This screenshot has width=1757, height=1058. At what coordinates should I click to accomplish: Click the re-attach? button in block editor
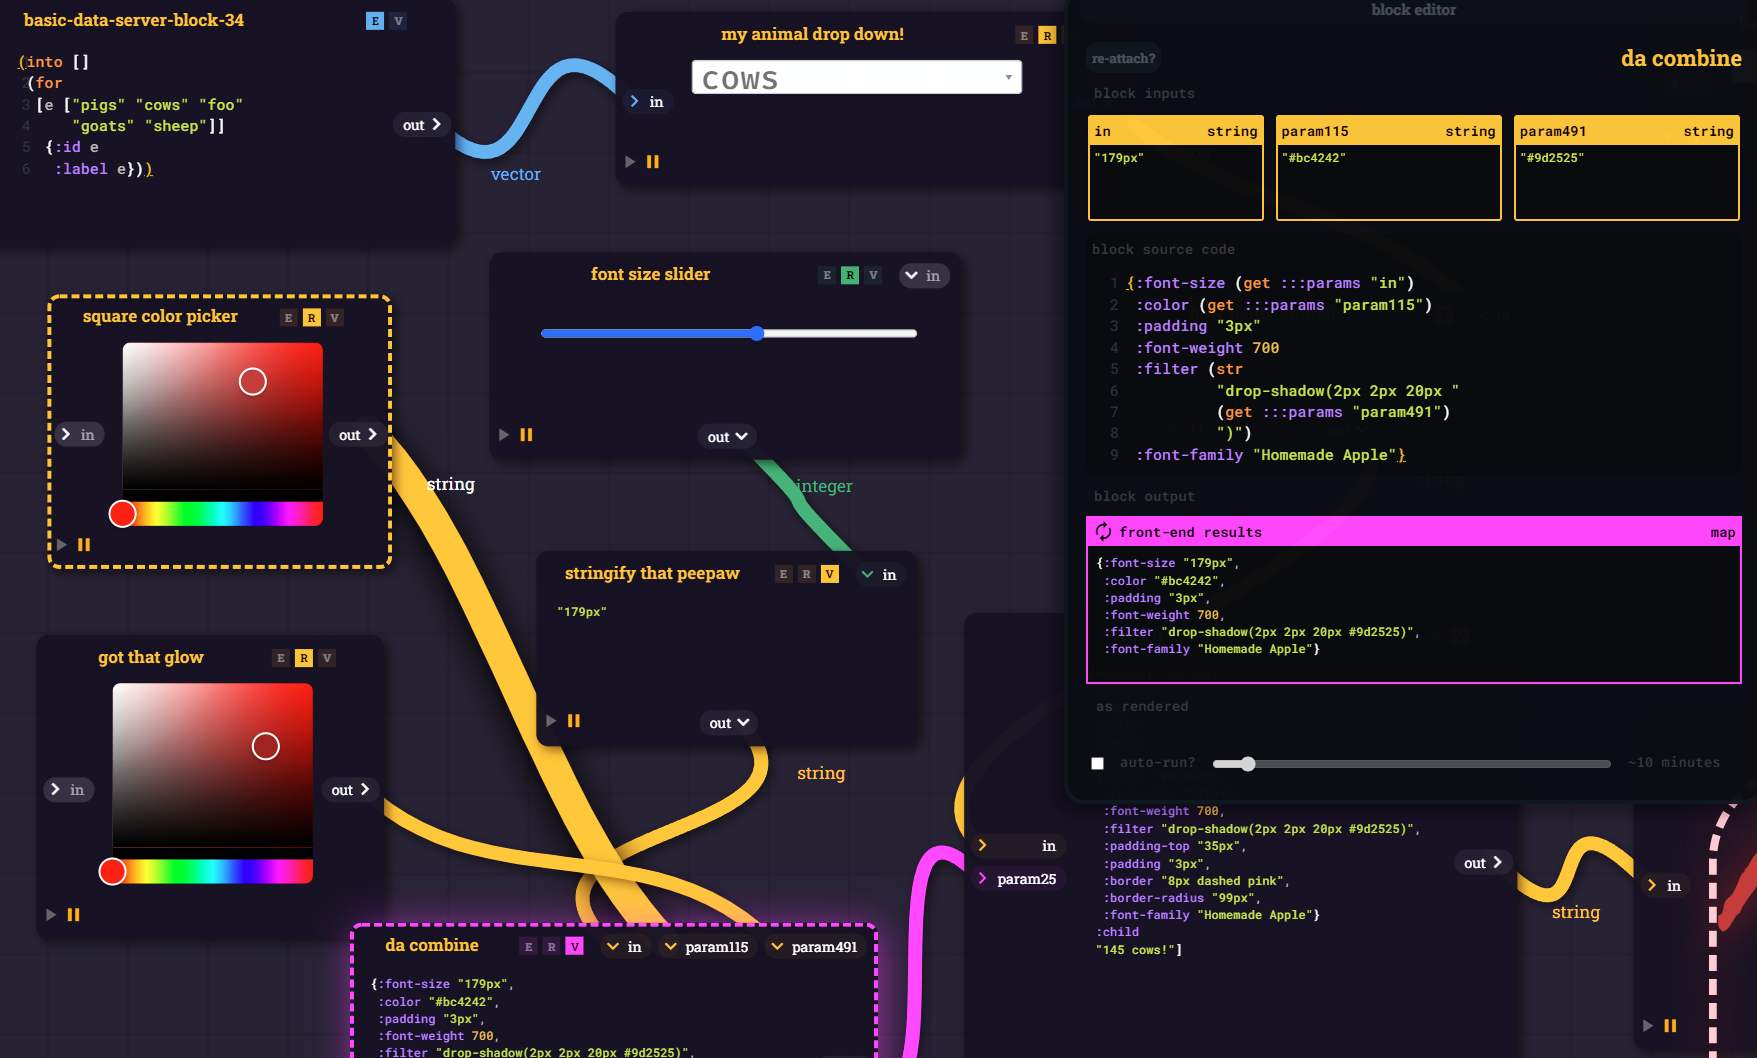pyautogui.click(x=1124, y=59)
